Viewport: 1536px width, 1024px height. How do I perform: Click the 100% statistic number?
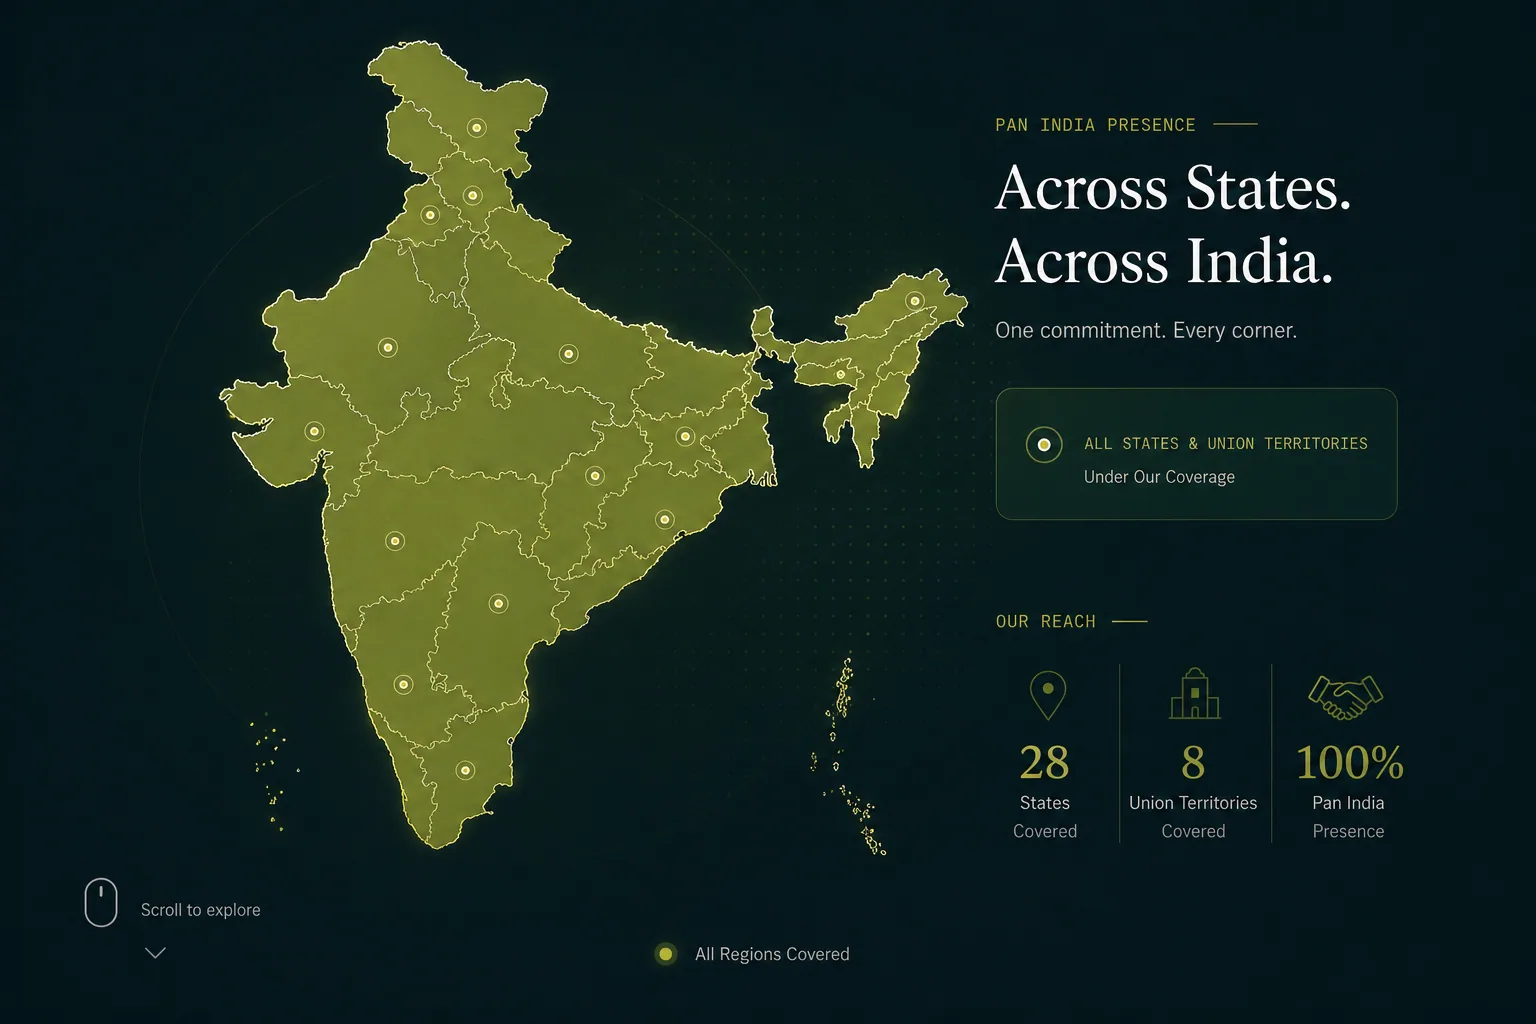click(x=1349, y=763)
